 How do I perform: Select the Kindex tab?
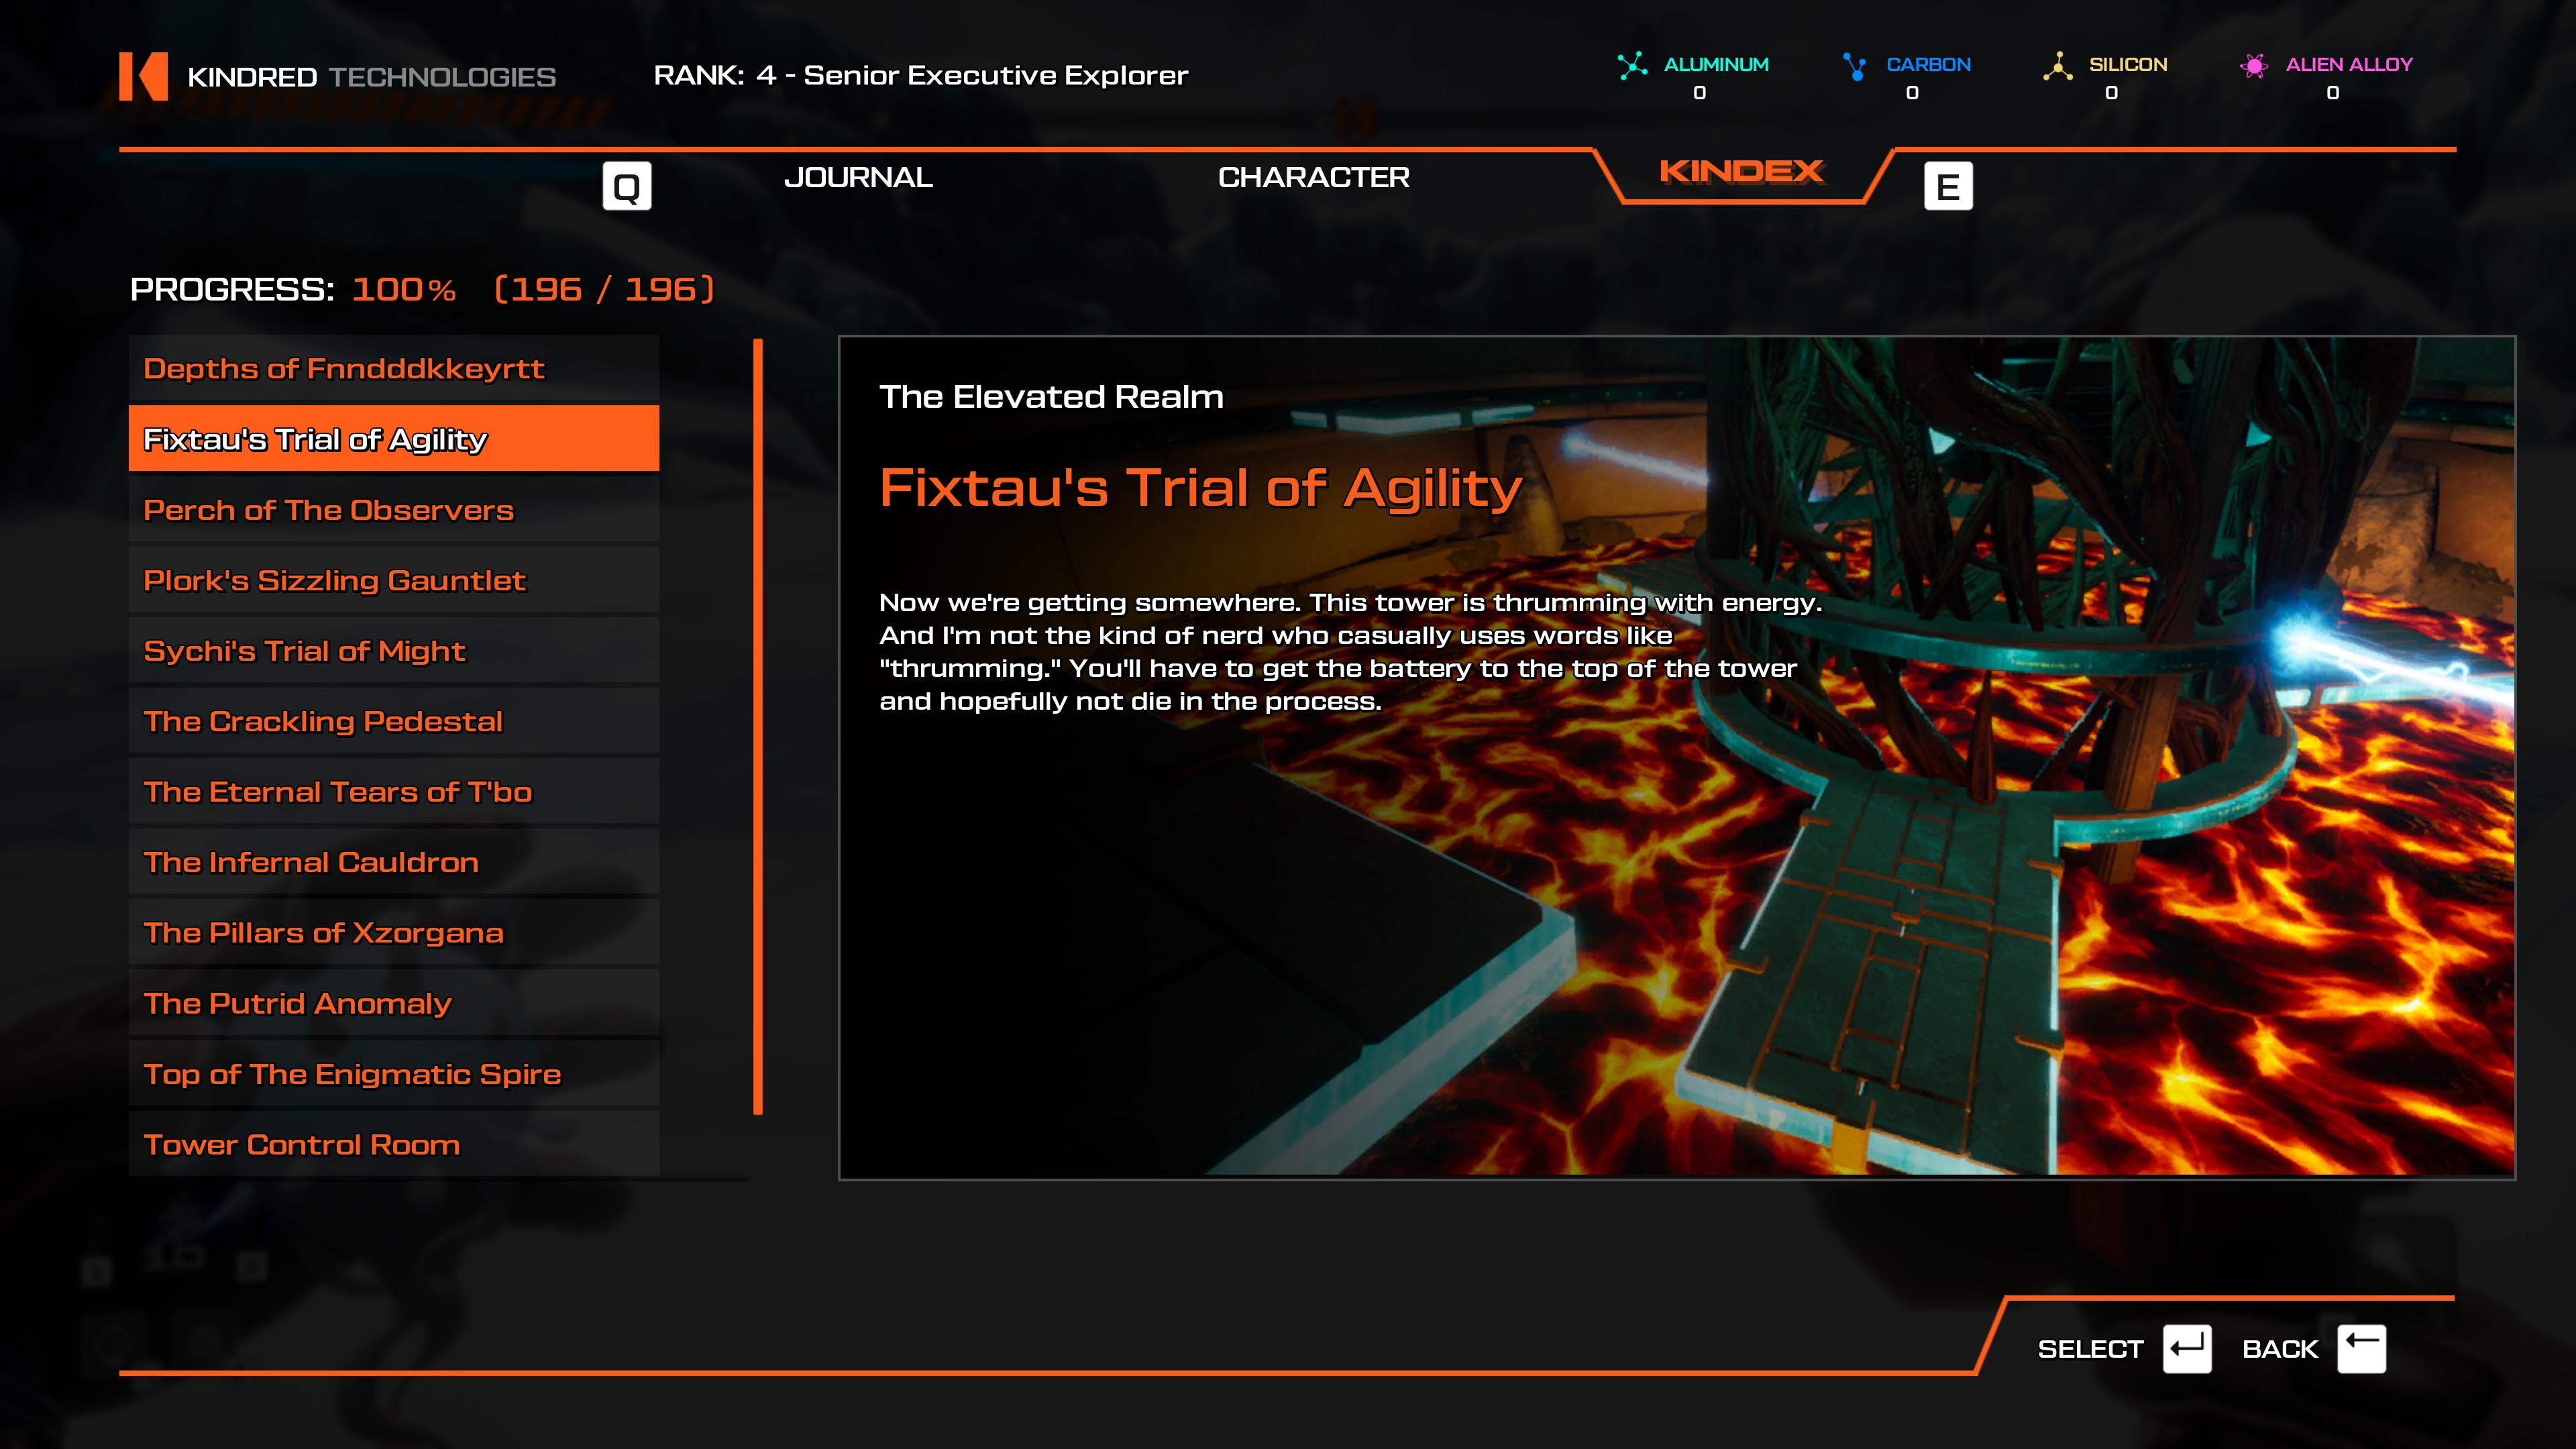click(1741, 172)
